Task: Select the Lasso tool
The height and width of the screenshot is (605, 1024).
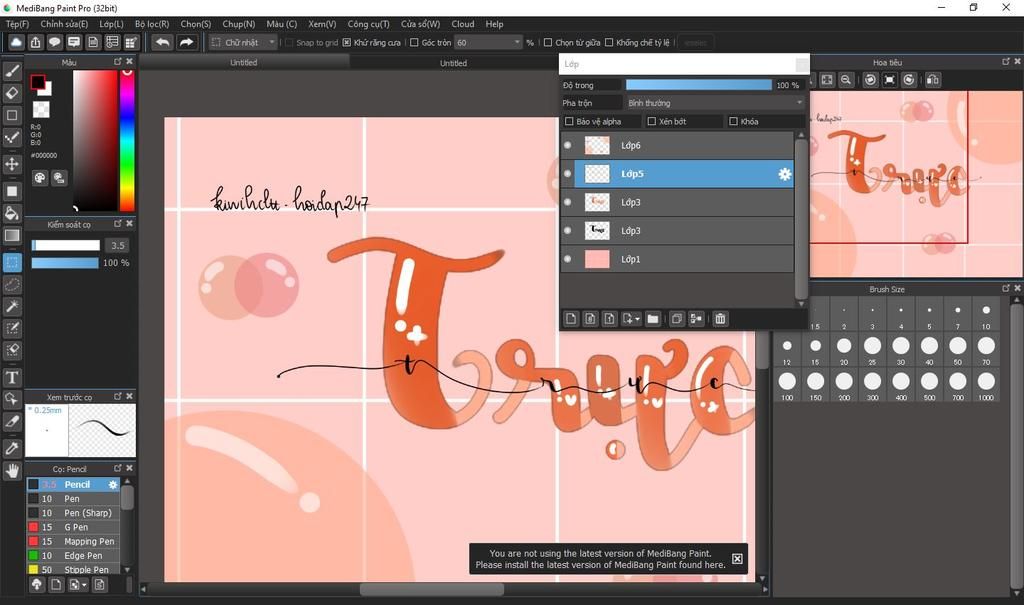Action: point(12,285)
